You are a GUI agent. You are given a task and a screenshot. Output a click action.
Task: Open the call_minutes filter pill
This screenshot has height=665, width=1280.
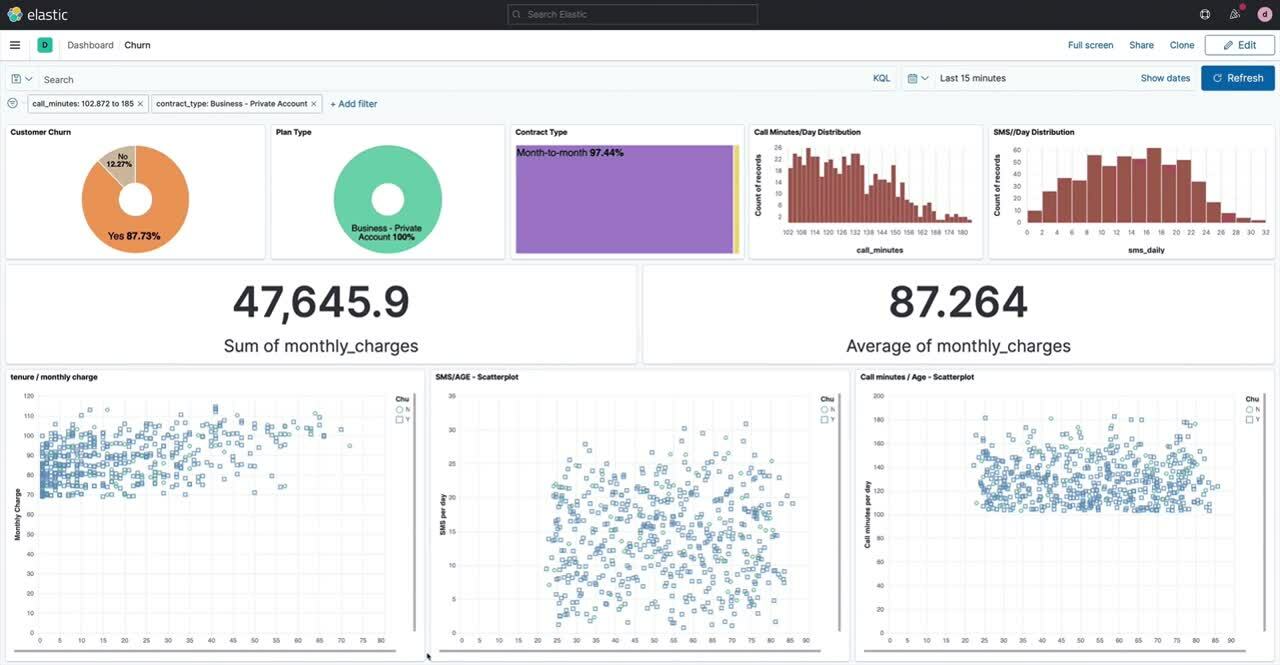[x=83, y=104]
